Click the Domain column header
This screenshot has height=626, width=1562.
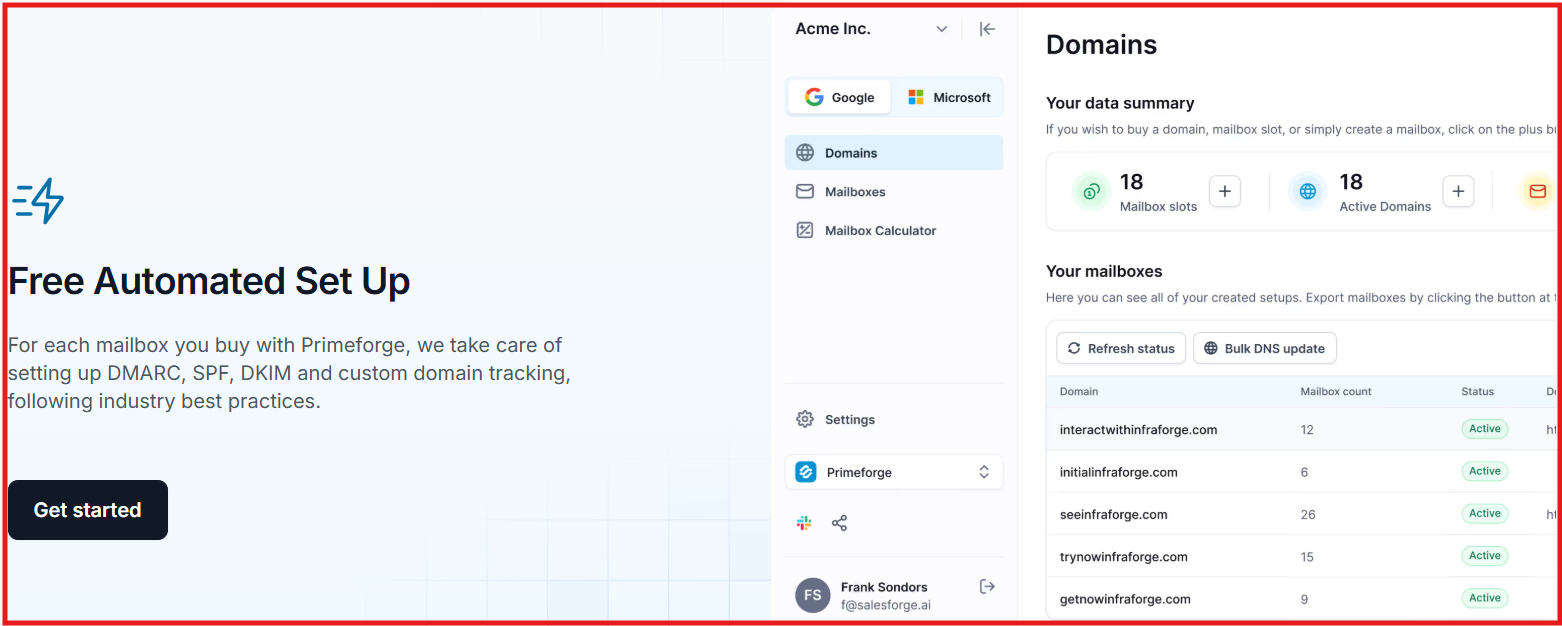(x=1079, y=392)
